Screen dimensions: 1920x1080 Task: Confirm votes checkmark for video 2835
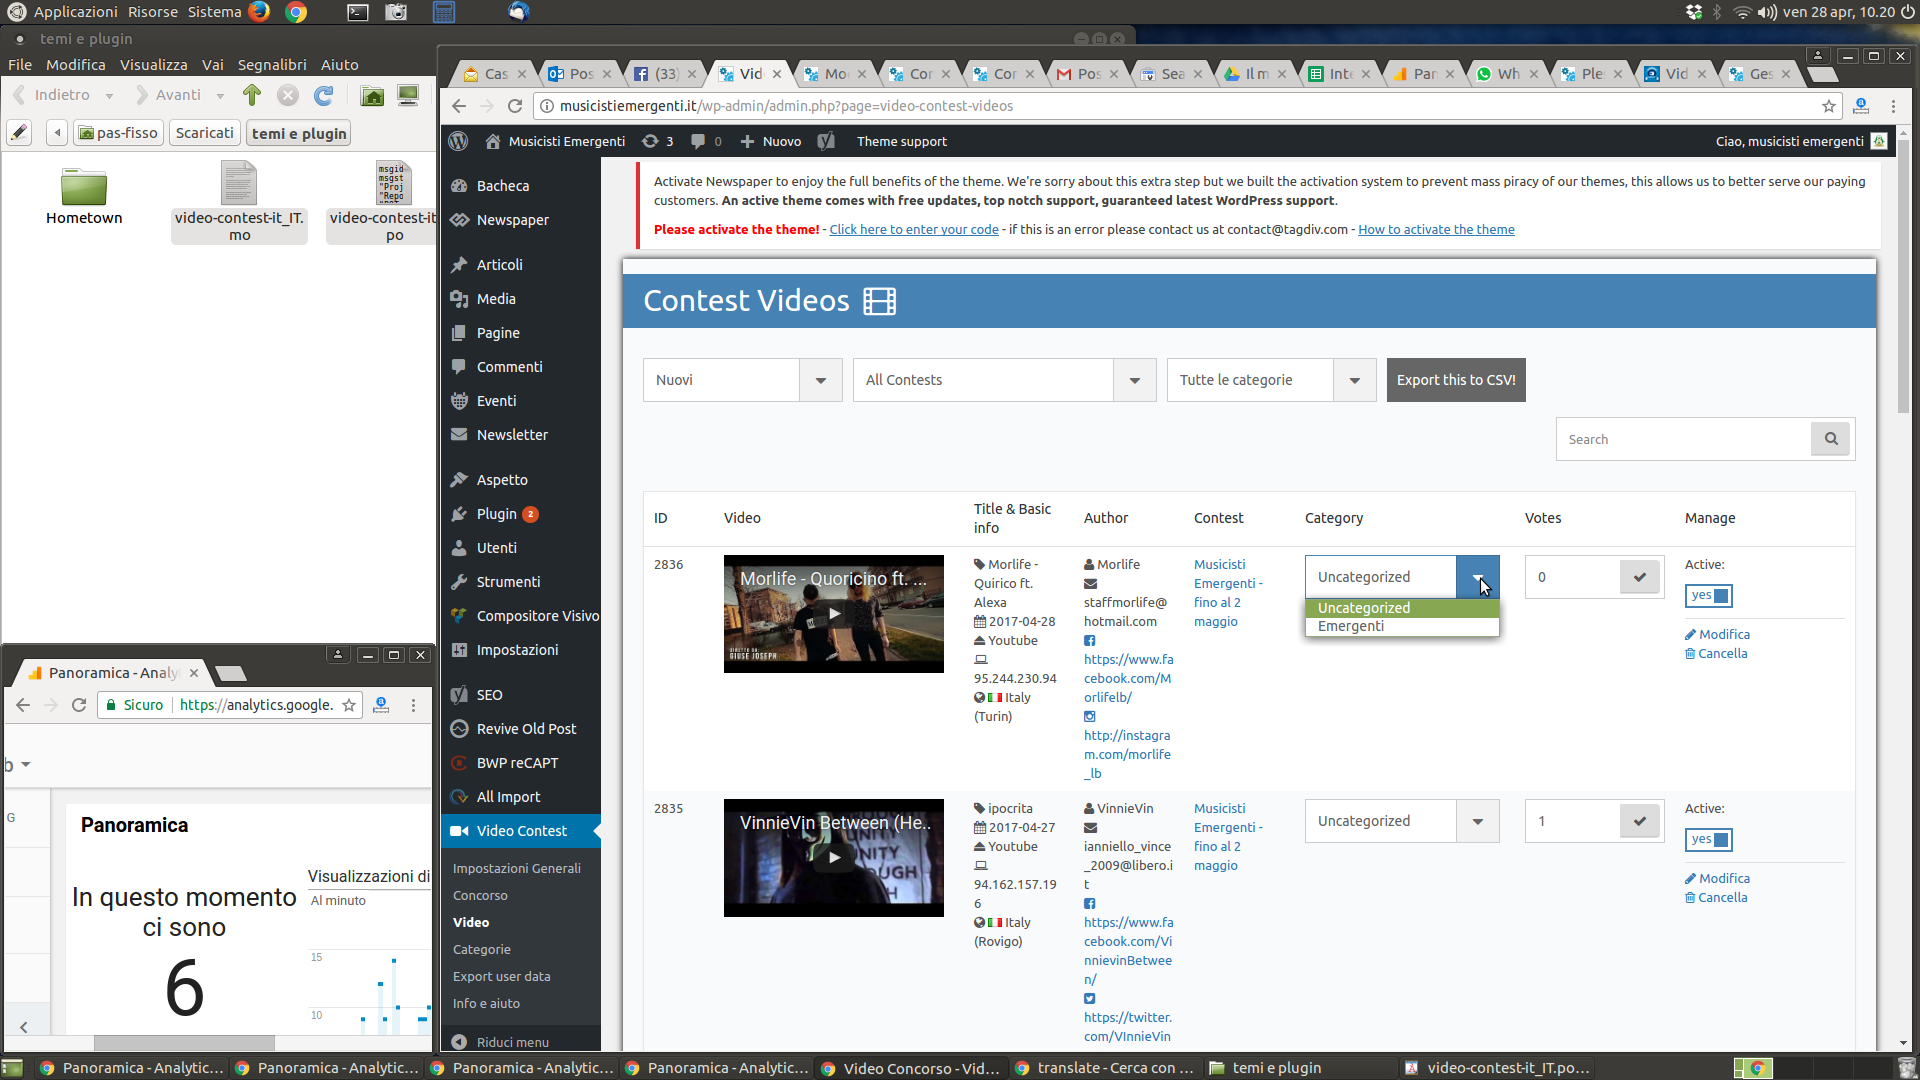[x=1640, y=821]
